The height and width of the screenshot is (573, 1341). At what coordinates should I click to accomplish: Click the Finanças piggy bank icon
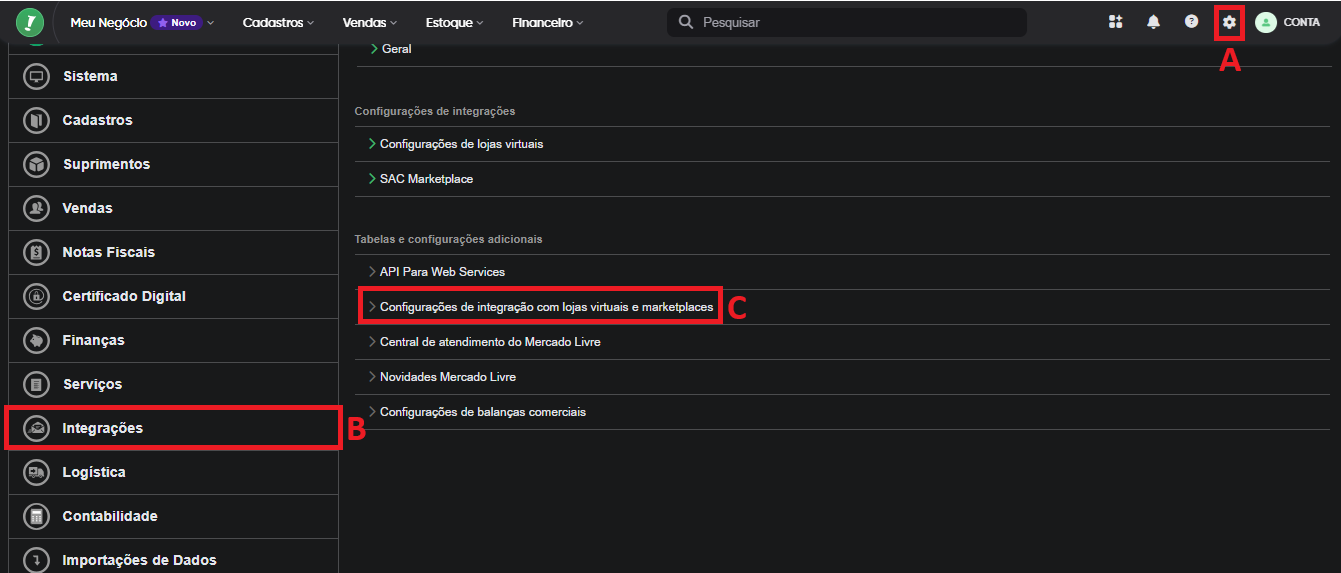[x=36, y=340]
